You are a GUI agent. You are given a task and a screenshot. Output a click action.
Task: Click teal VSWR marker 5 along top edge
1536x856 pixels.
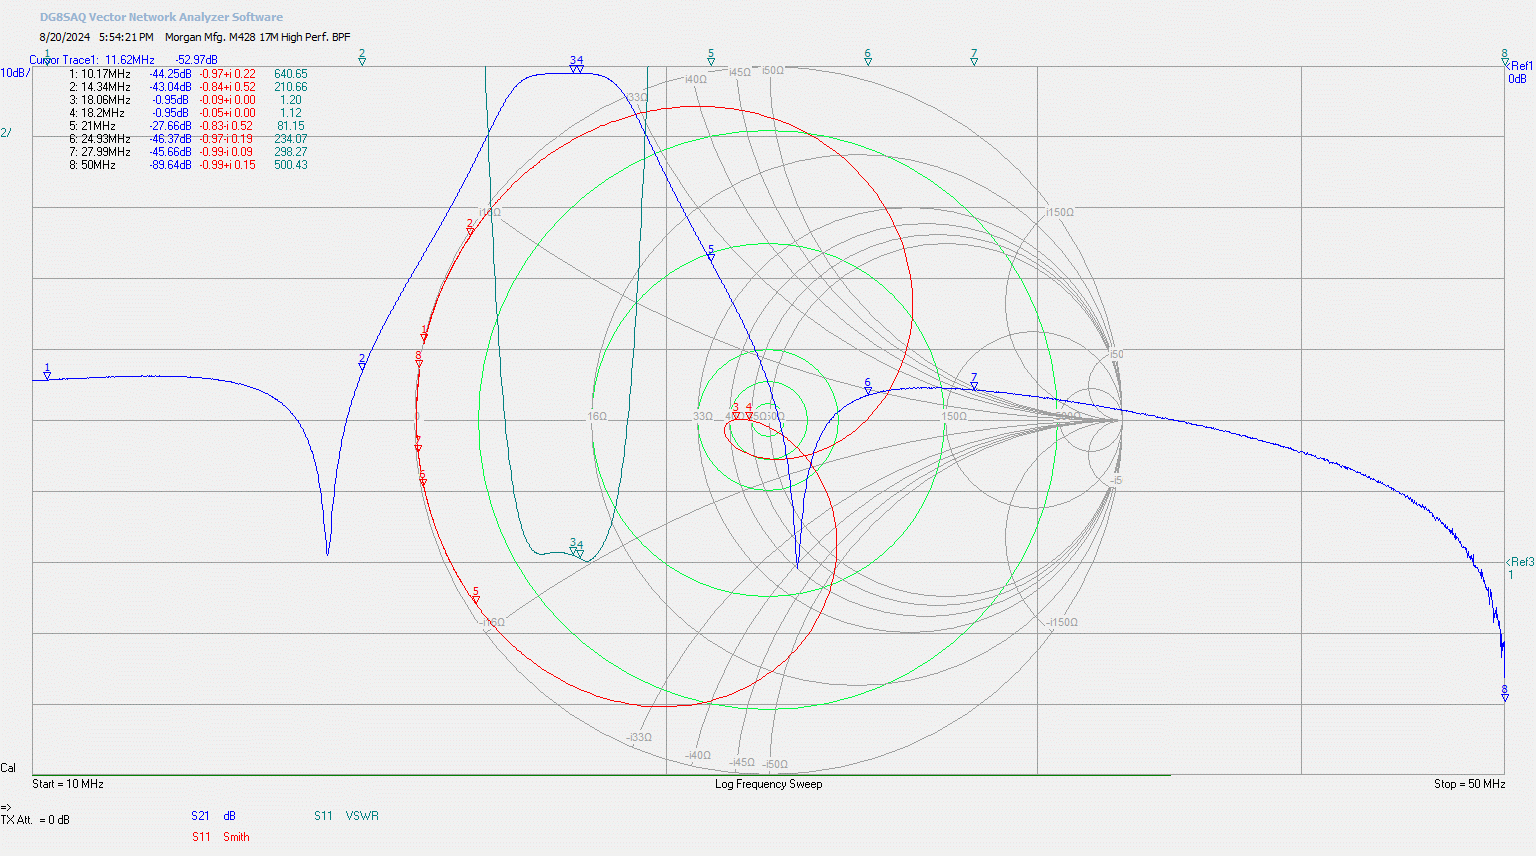pos(711,57)
